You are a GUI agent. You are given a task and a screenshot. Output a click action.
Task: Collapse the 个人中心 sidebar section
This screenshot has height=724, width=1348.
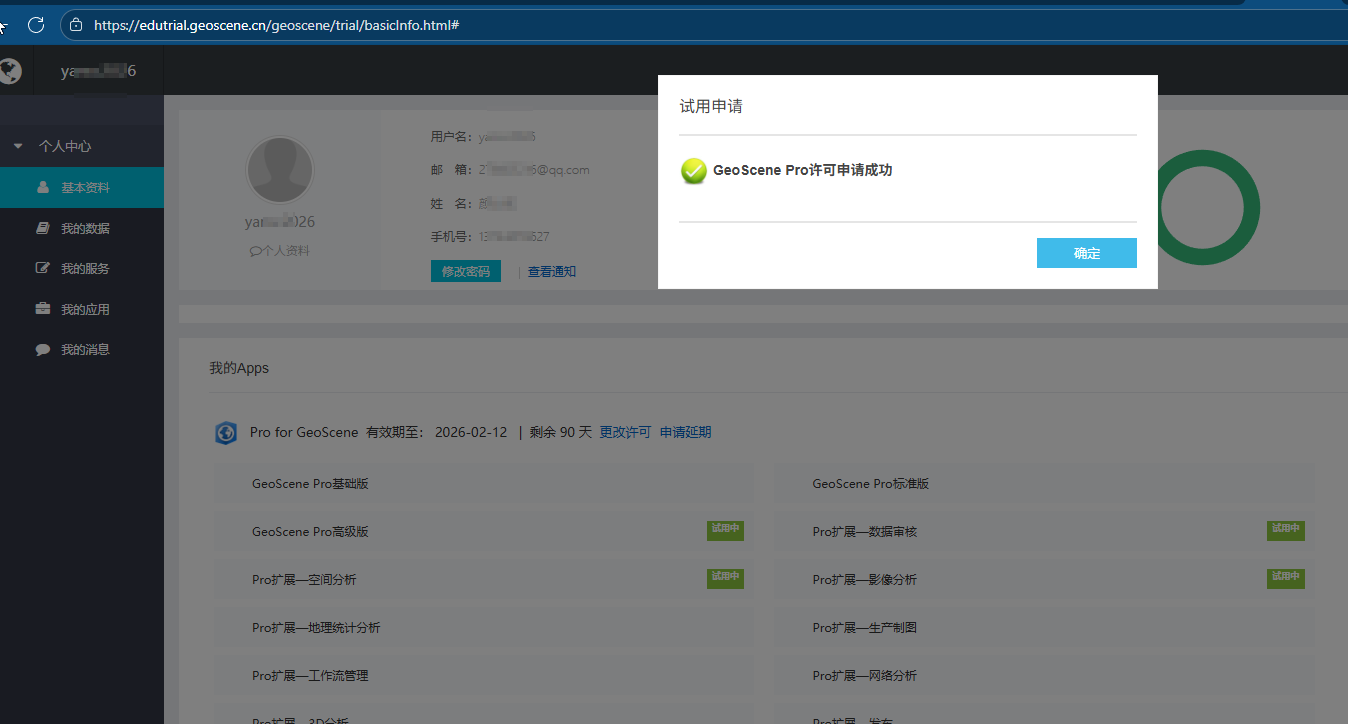18,146
